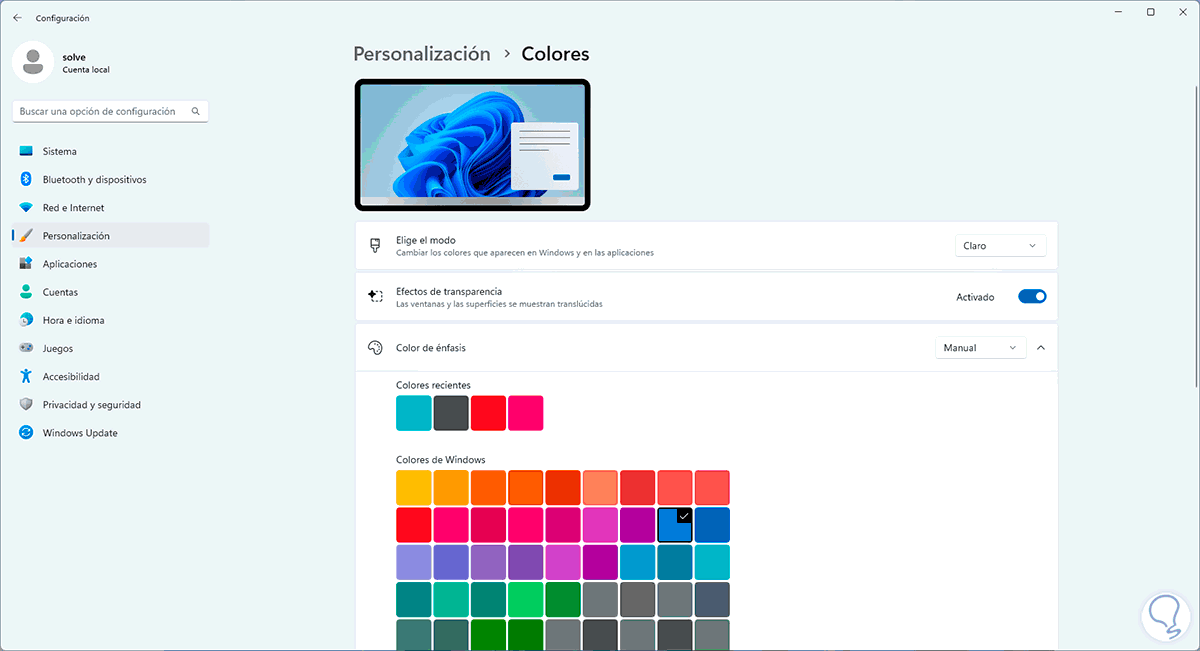Viewport: 1200px width, 651px height.
Task: Pick the recent red color swatch
Action: coord(489,413)
